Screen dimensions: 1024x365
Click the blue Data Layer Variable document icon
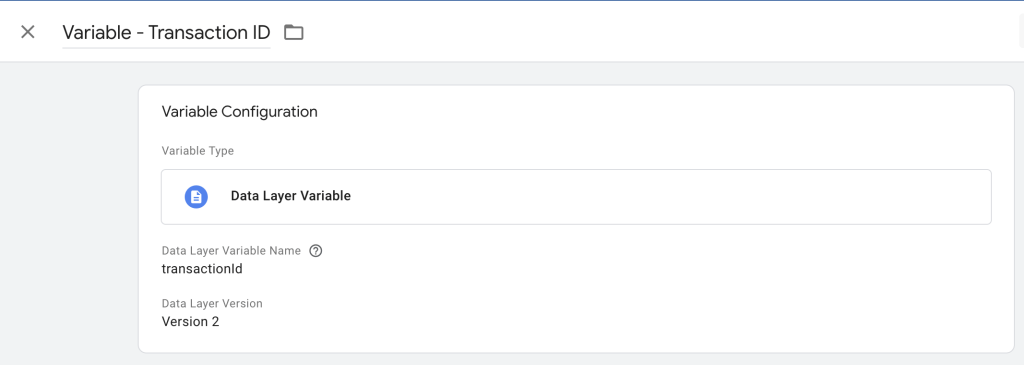pos(196,197)
